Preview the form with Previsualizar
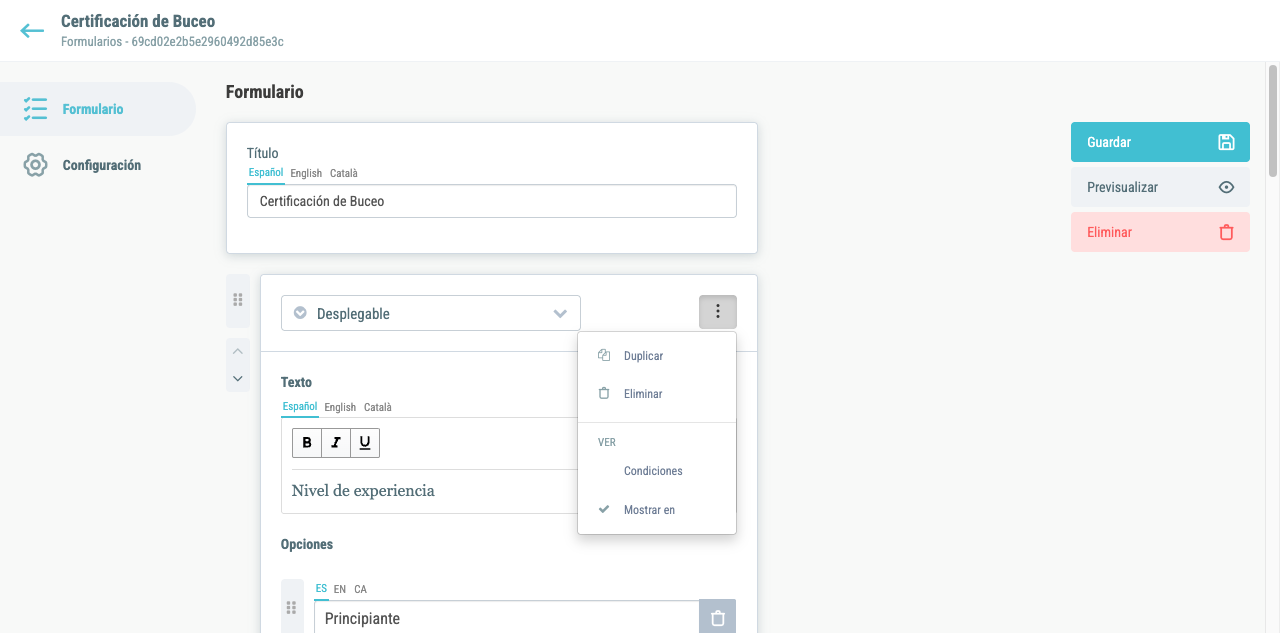The width and height of the screenshot is (1280, 633). [1160, 187]
